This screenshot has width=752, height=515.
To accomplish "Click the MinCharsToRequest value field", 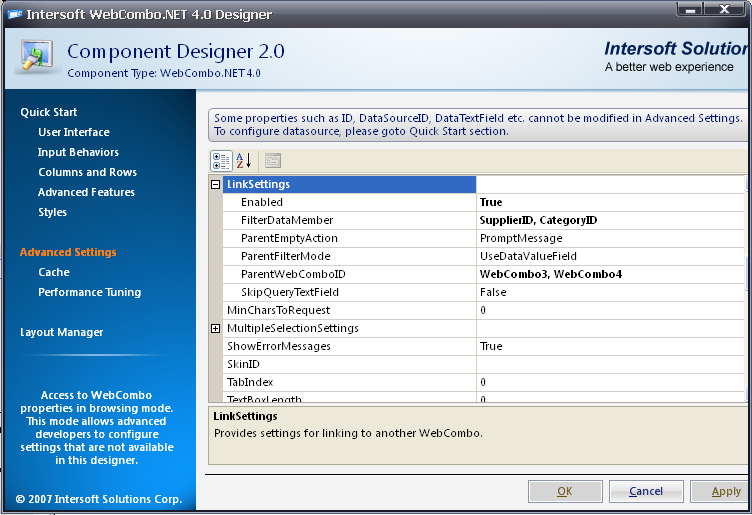I will coord(610,311).
